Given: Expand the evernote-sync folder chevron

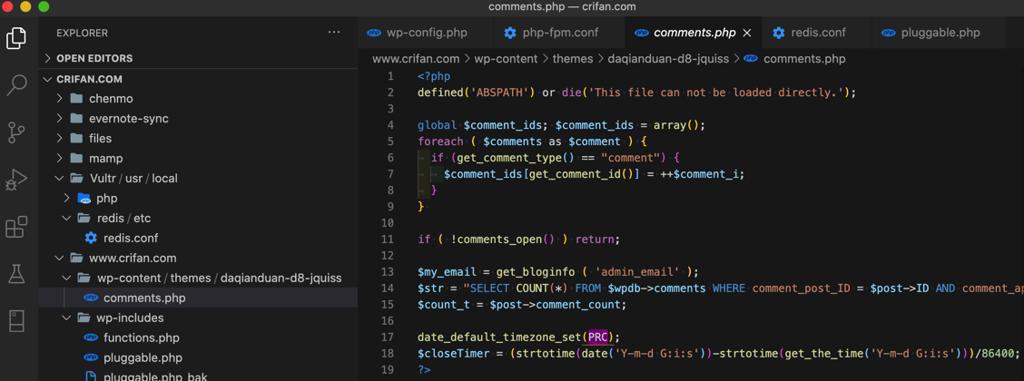Looking at the screenshot, I should (x=59, y=118).
